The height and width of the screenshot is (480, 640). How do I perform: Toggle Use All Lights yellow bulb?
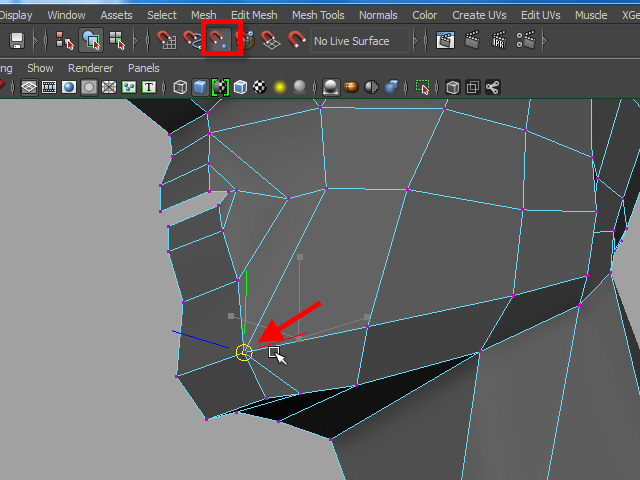pos(280,87)
